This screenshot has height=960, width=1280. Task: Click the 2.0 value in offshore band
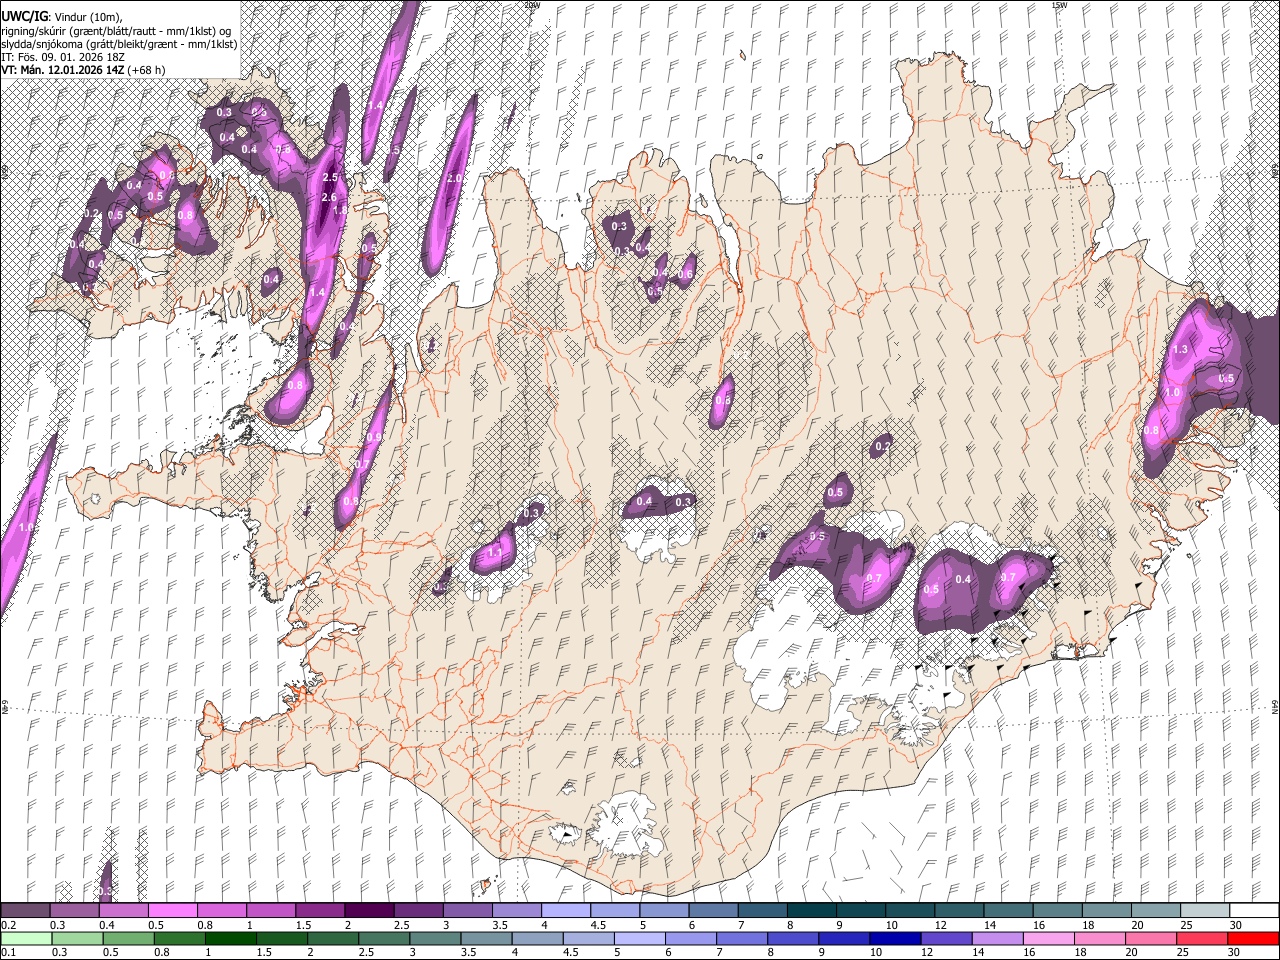pyautogui.click(x=453, y=179)
